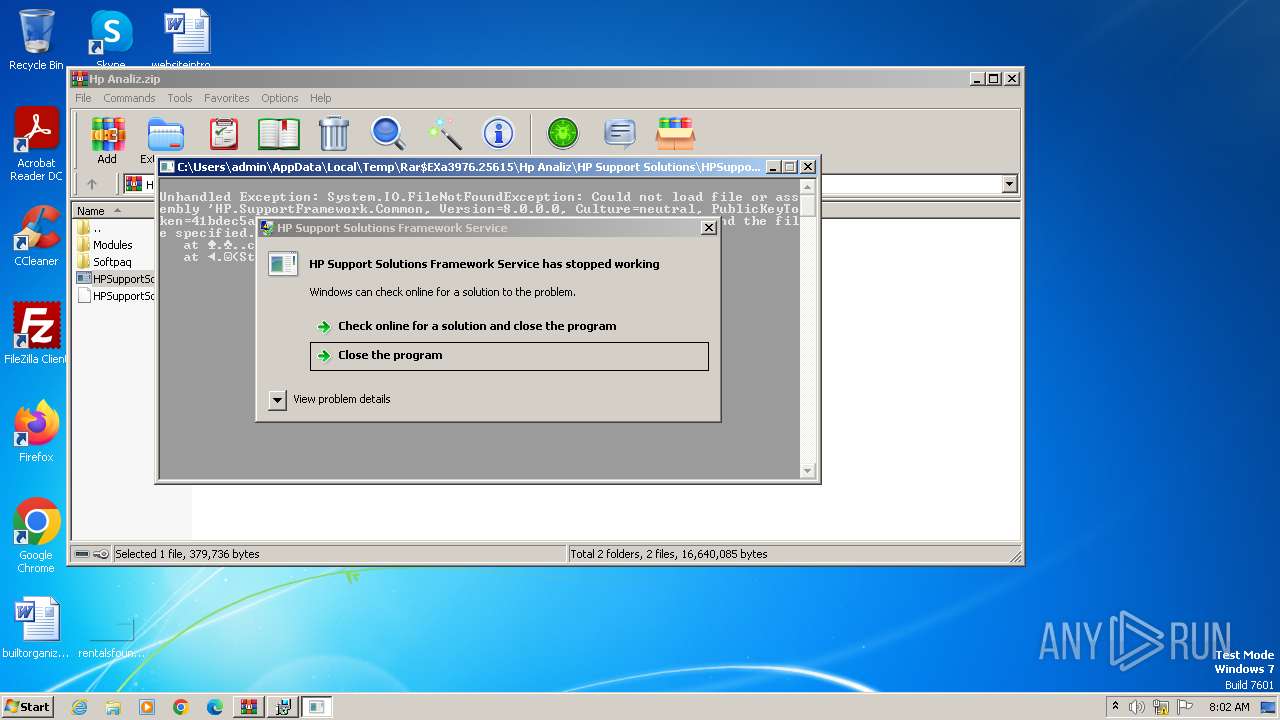Open Internet Explorer from the taskbar
1280x720 pixels.
click(80, 707)
